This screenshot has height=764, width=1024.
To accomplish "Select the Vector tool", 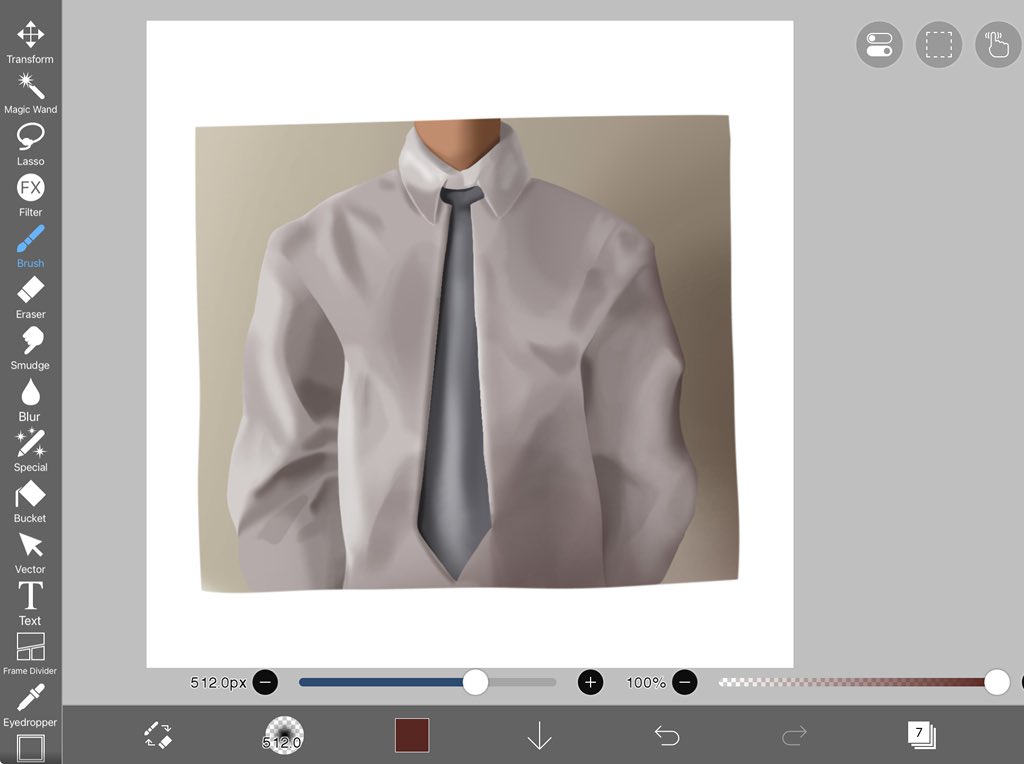I will pyautogui.click(x=30, y=552).
